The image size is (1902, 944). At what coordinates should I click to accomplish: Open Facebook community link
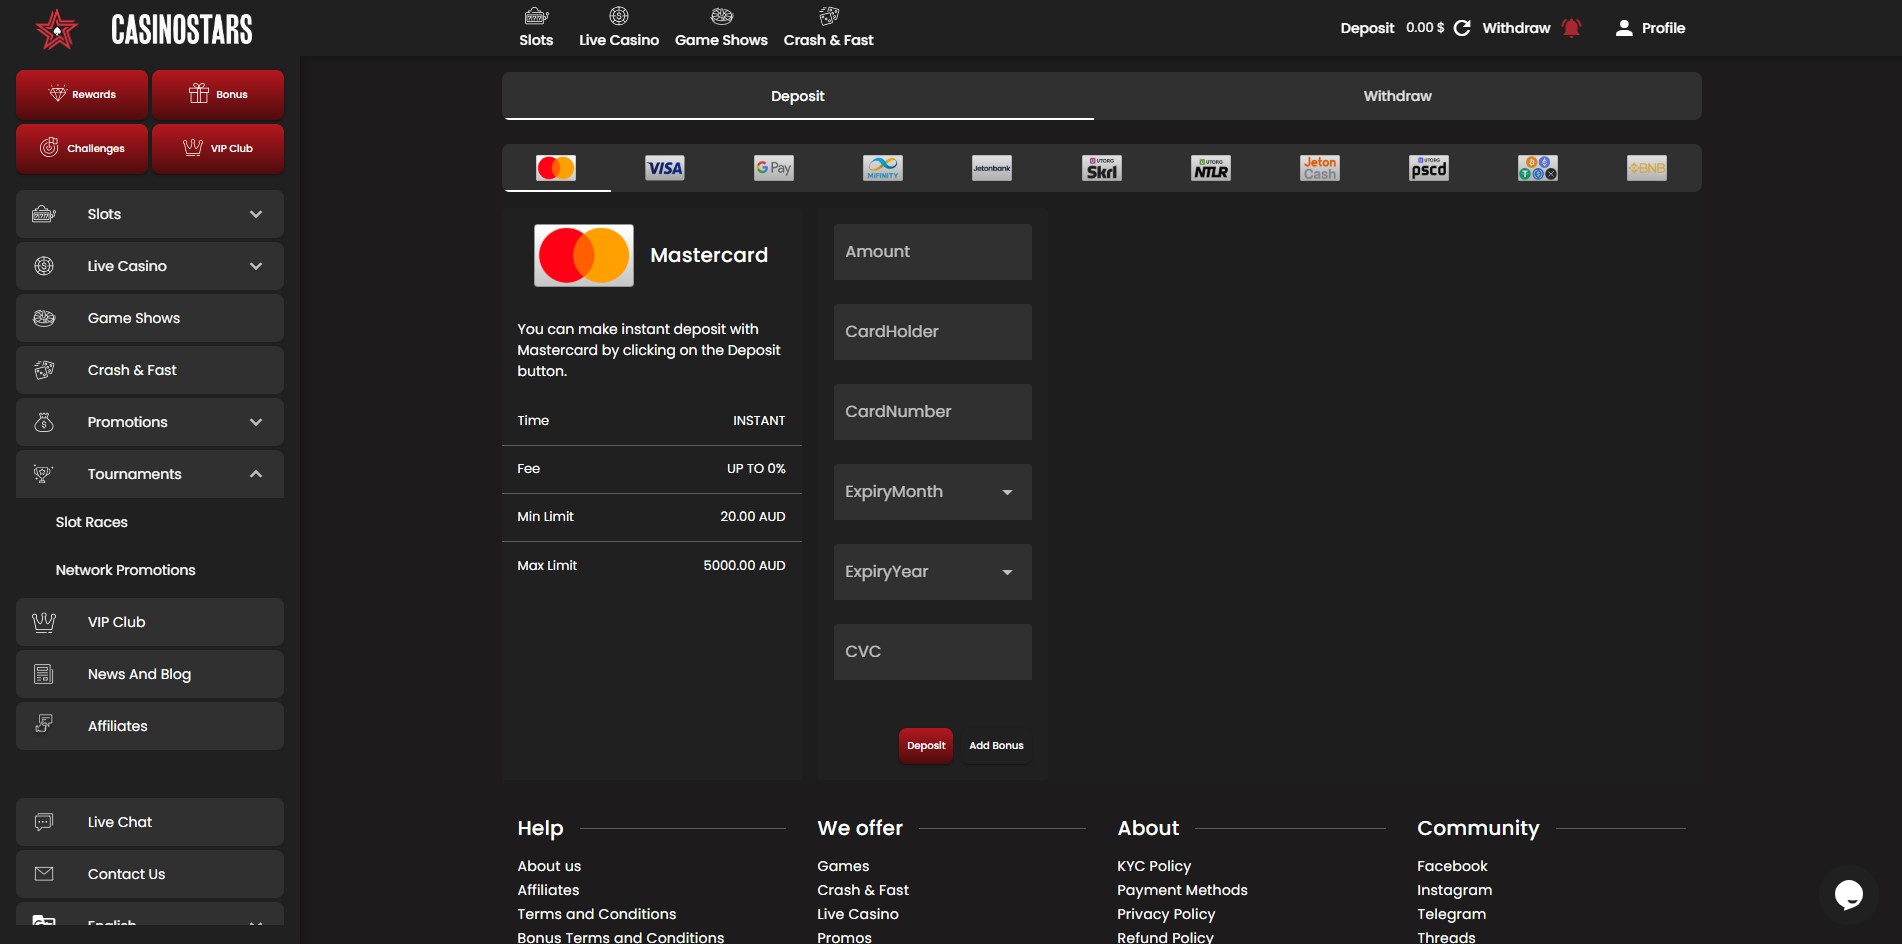pyautogui.click(x=1452, y=866)
